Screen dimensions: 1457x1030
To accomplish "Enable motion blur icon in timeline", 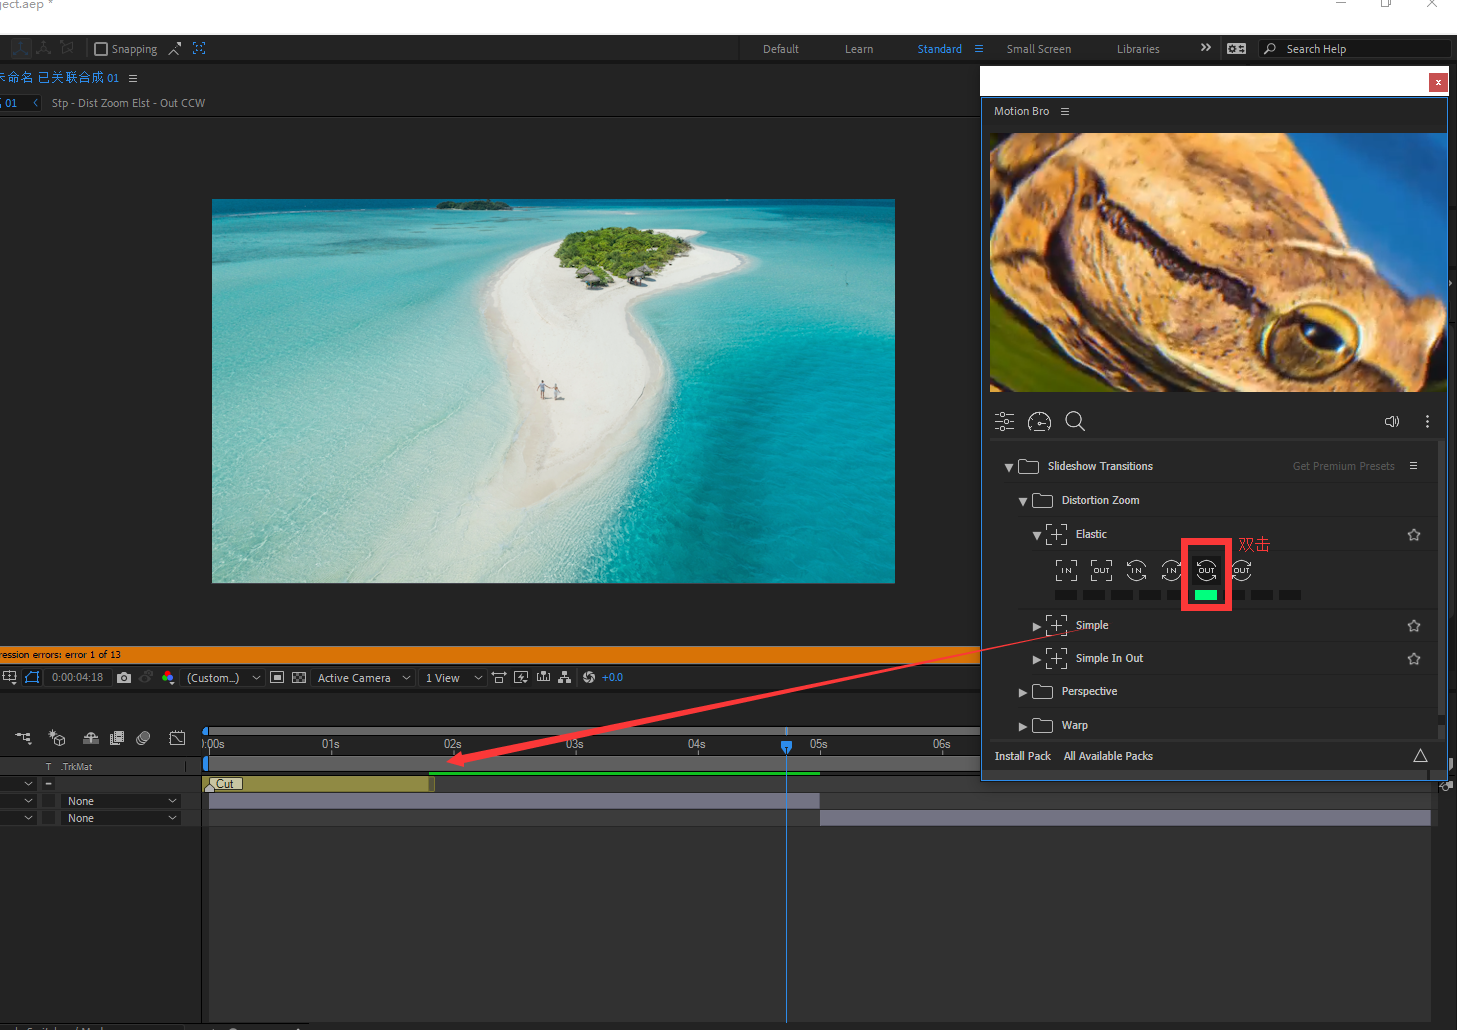I will click(143, 738).
